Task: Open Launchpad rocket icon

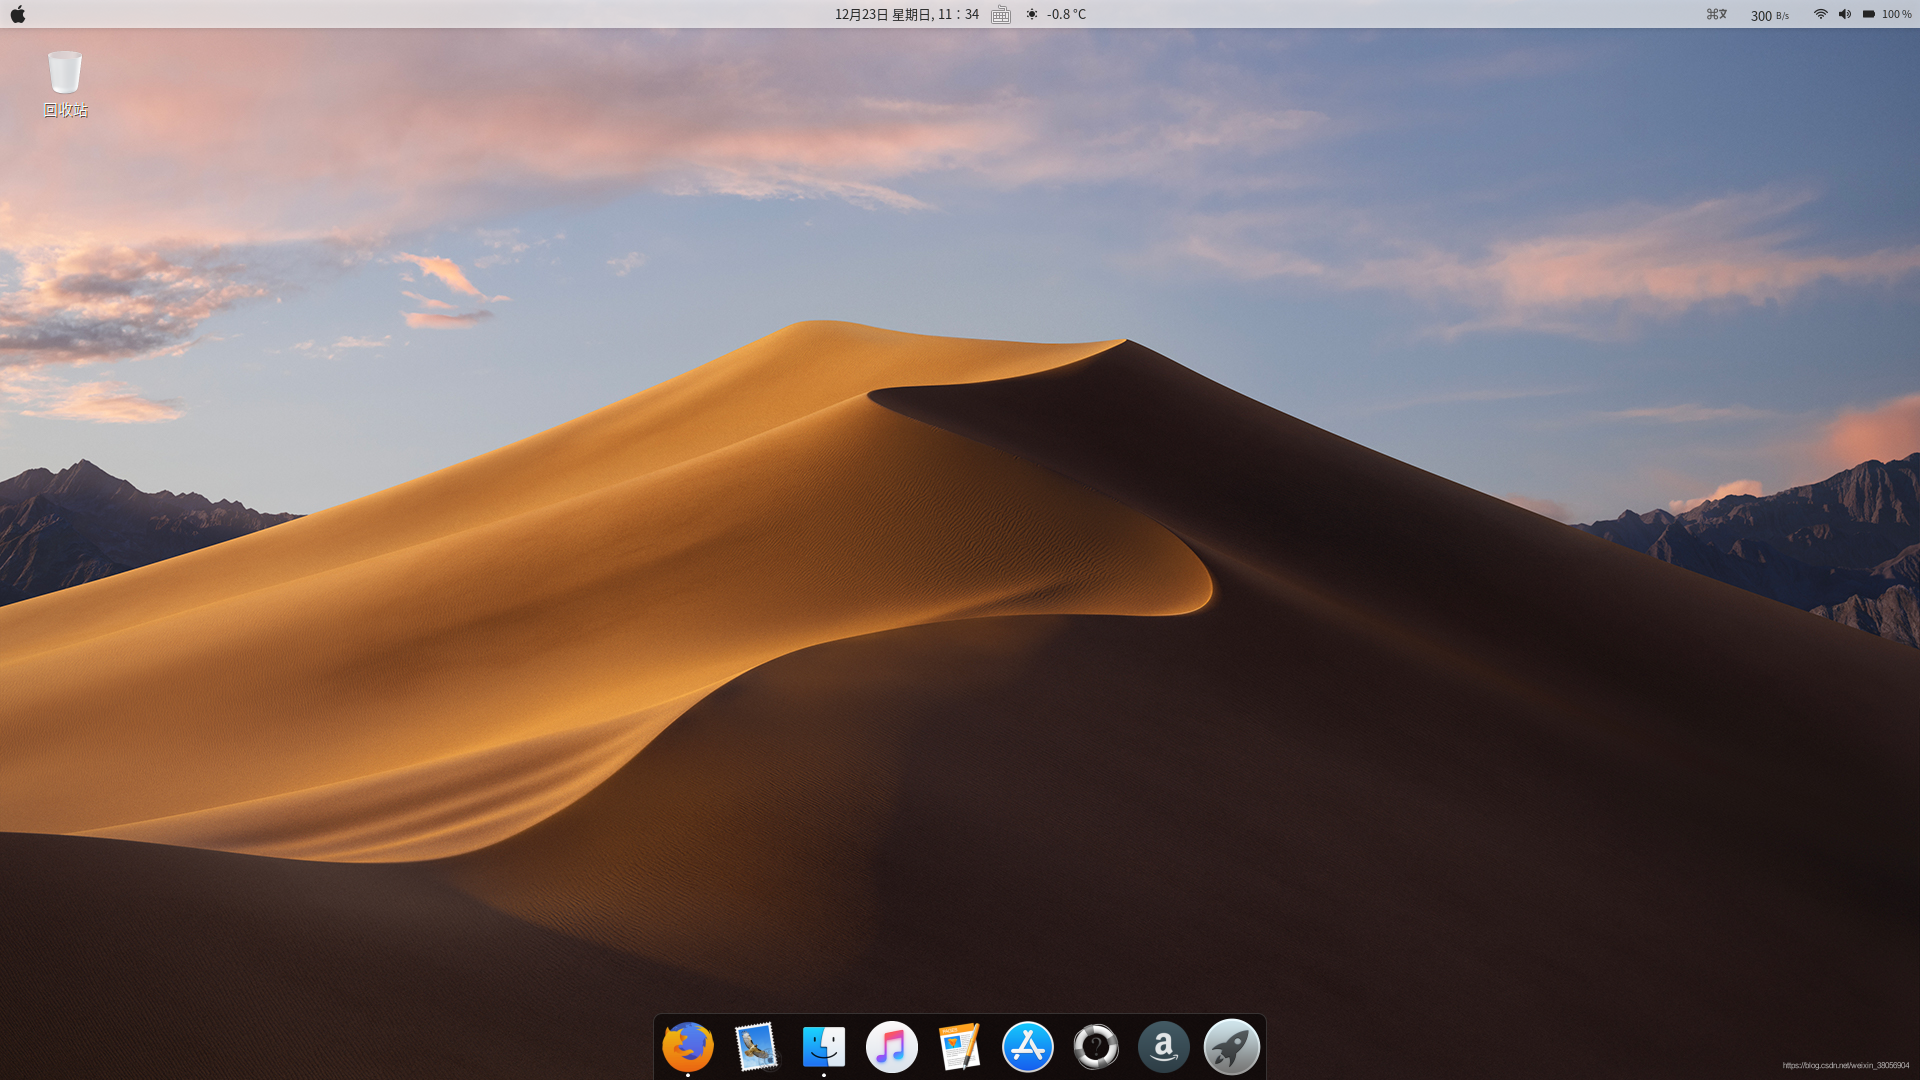Action: point(1232,1047)
